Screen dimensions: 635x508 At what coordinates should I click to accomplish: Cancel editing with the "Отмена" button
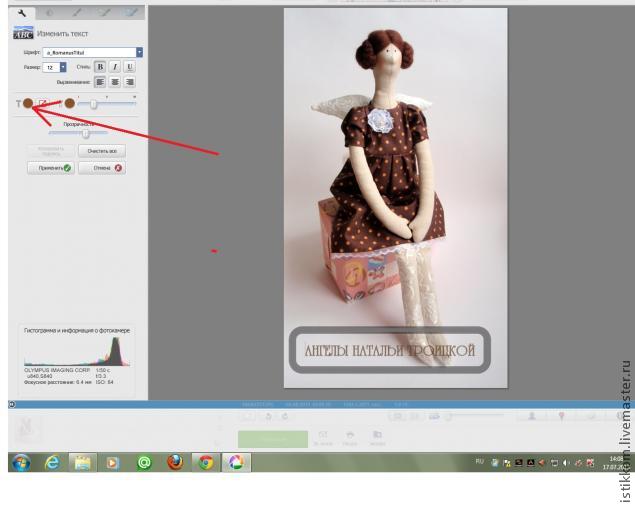tap(102, 168)
